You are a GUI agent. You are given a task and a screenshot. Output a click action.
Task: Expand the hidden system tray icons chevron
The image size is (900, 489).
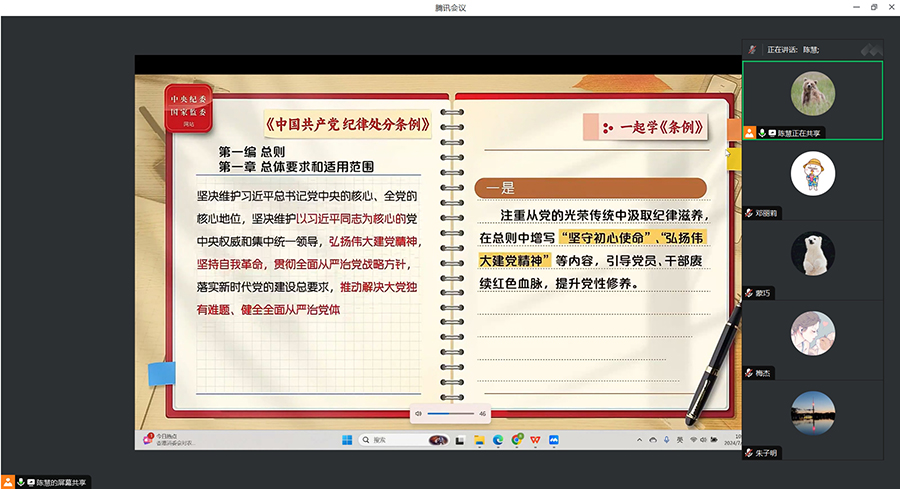point(639,439)
